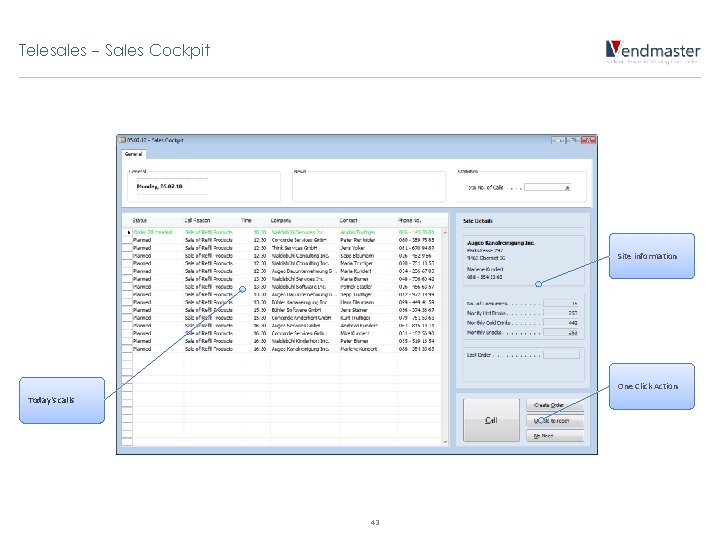Click the Monthly Hot Drinks value field

coord(561,313)
